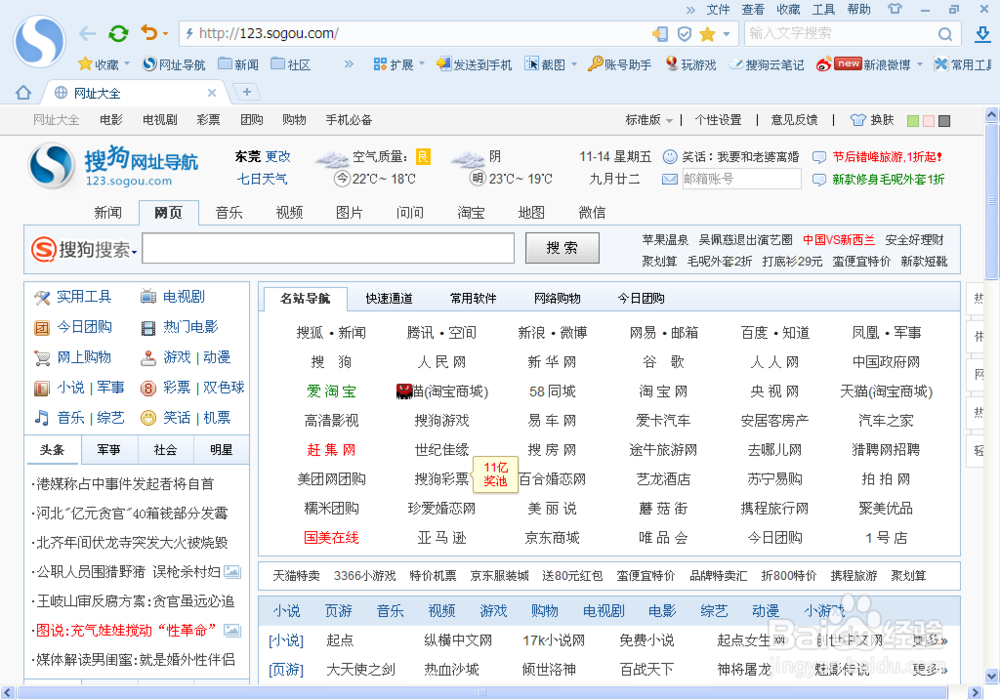Open 今日团购 in left sidebar
Screen dimensions: 1000x700
click(73, 327)
